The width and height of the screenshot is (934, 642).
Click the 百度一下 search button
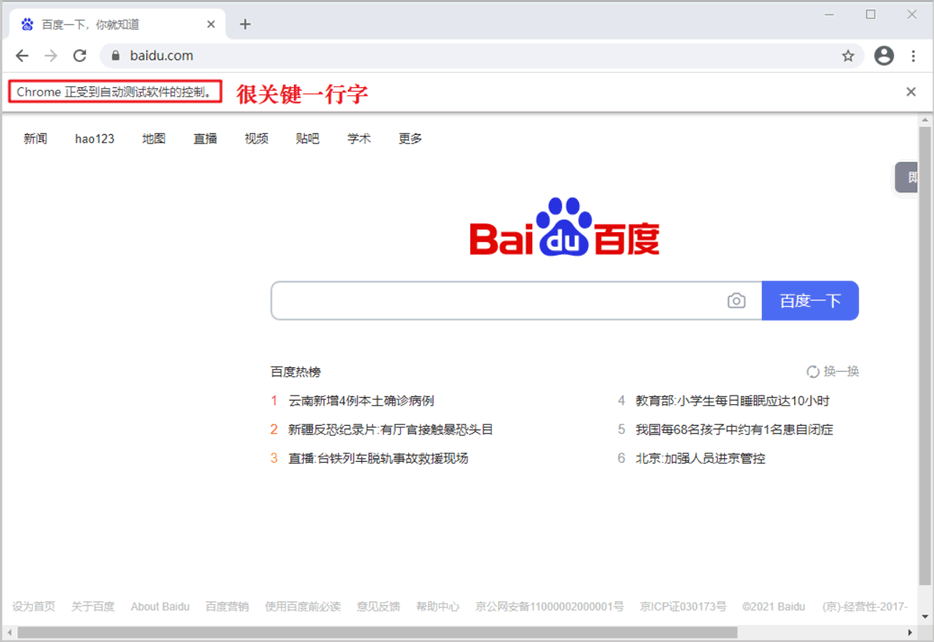click(810, 300)
